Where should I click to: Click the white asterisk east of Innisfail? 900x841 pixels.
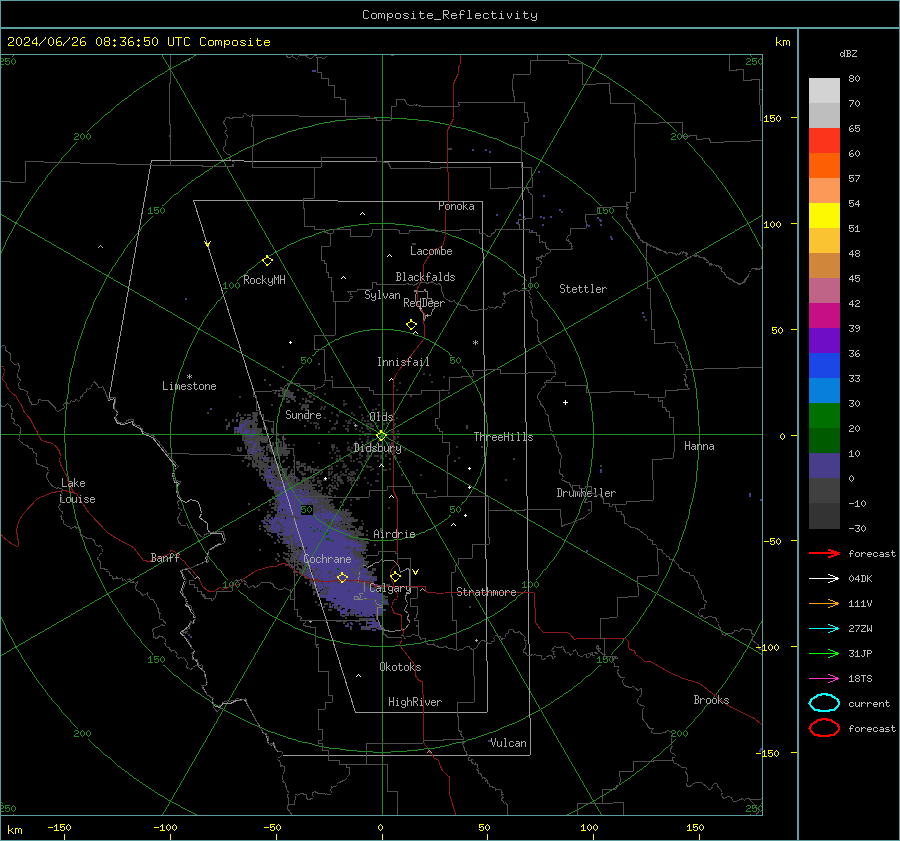click(475, 343)
